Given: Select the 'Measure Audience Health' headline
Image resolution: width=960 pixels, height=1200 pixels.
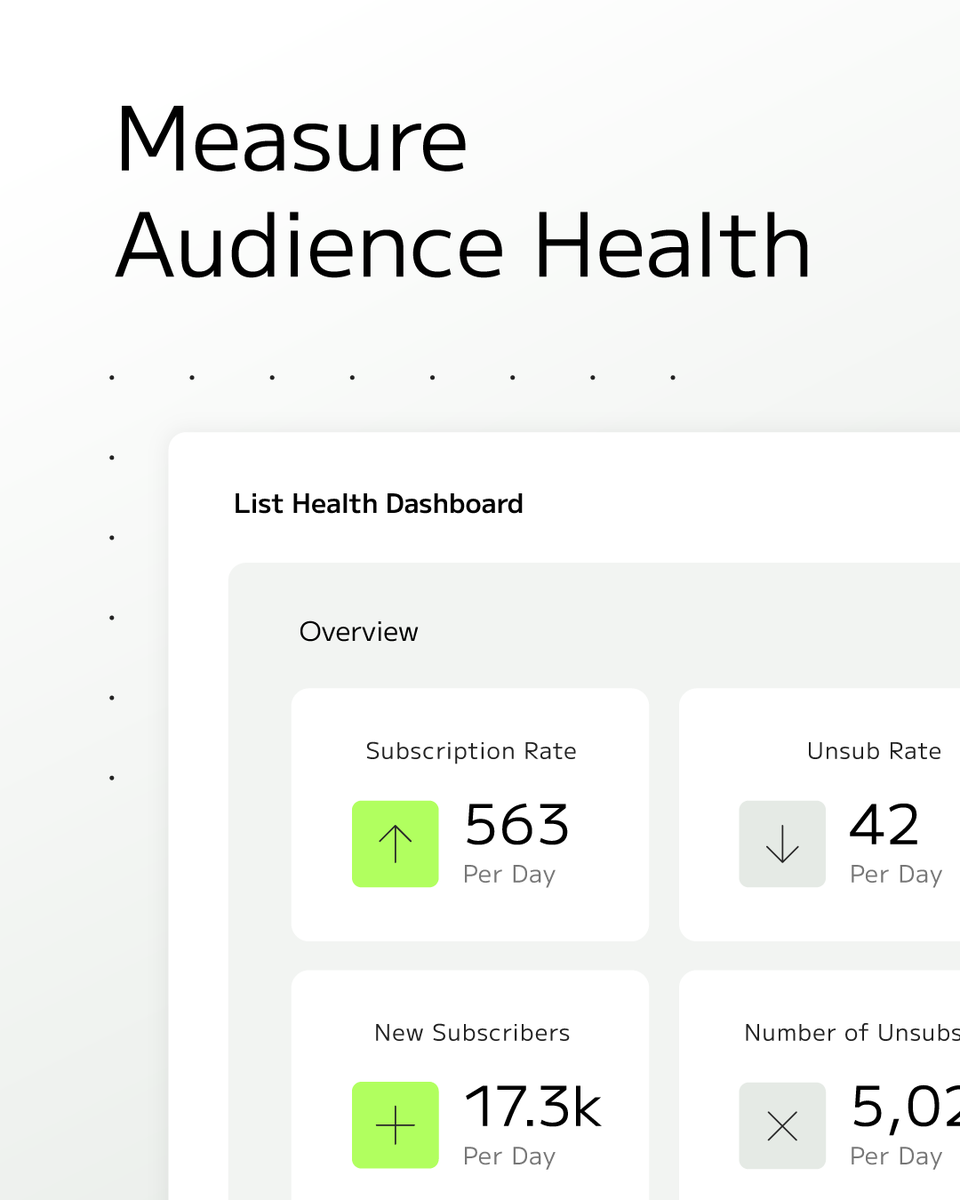Looking at the screenshot, I should click(463, 191).
